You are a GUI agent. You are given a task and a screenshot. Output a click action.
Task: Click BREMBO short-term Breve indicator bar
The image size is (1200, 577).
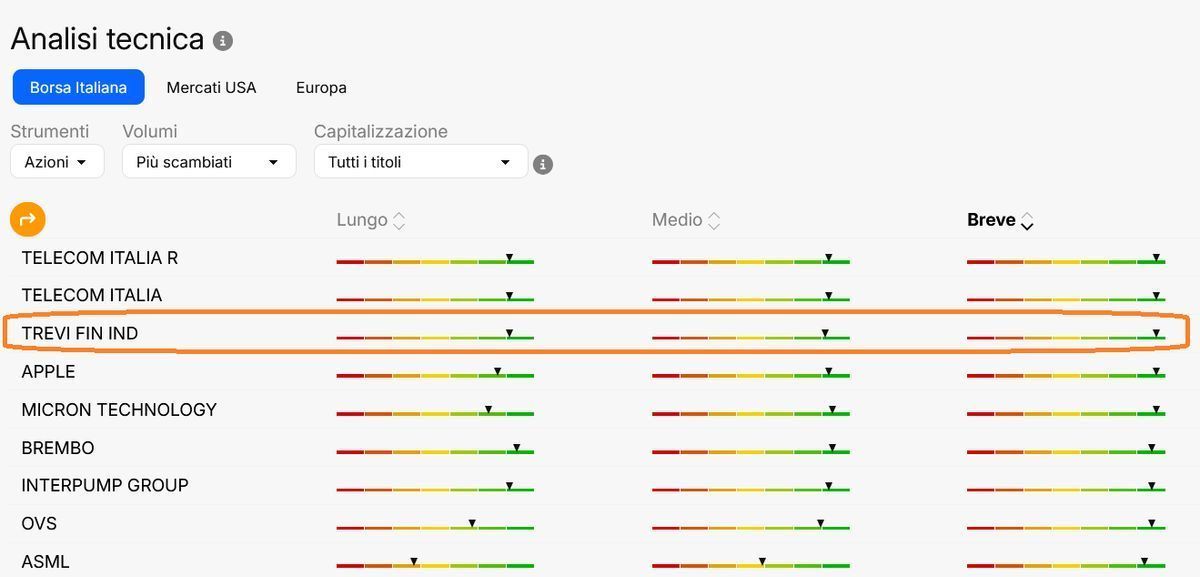point(1066,450)
